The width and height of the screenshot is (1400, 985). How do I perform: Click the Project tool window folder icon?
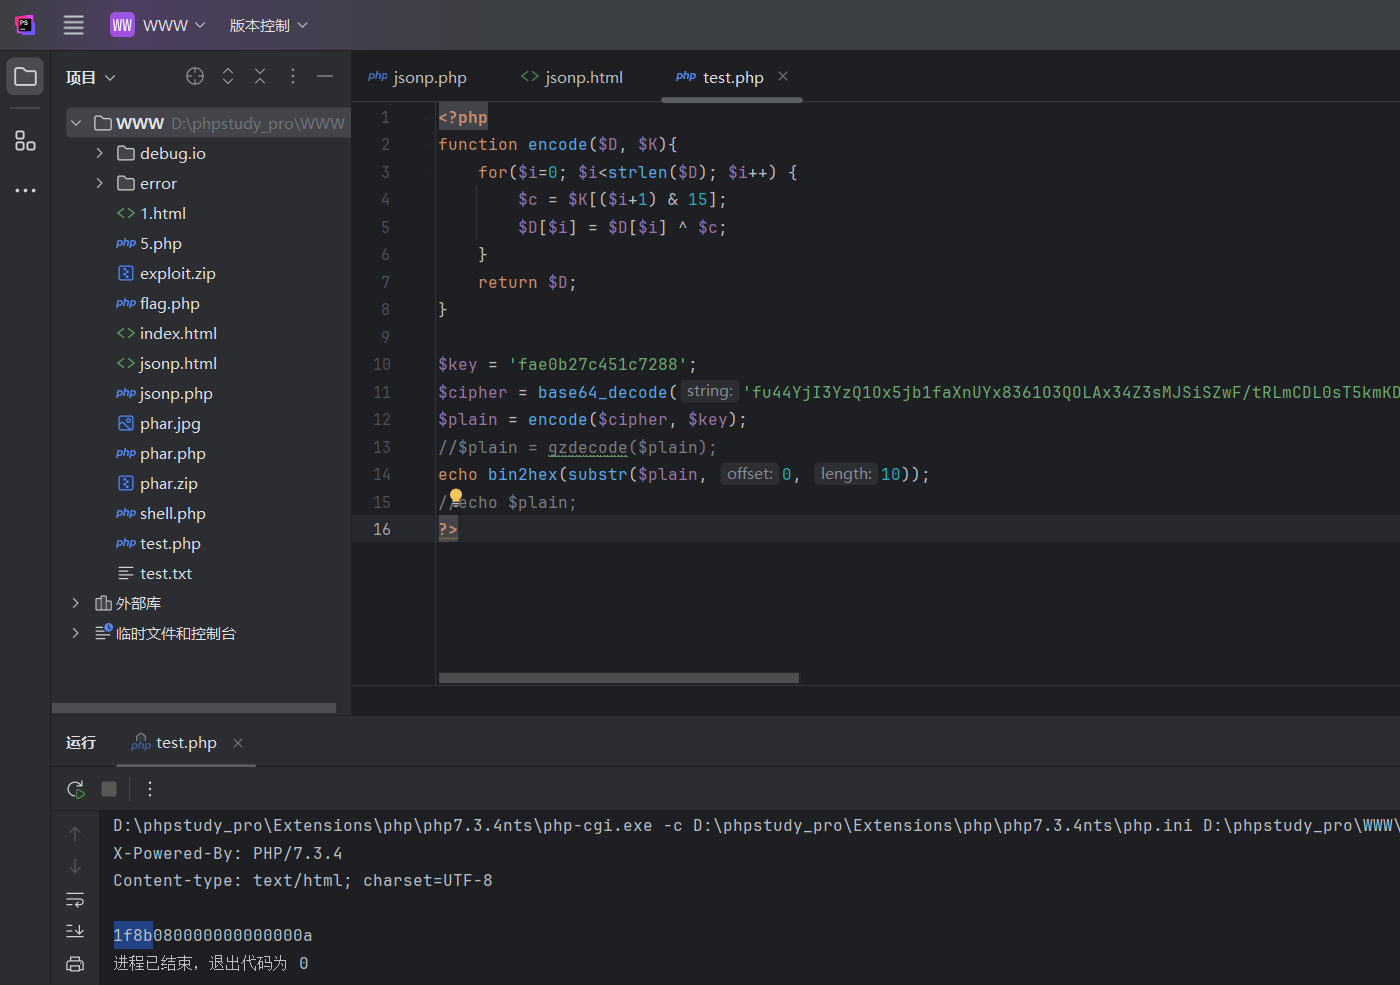click(25, 77)
